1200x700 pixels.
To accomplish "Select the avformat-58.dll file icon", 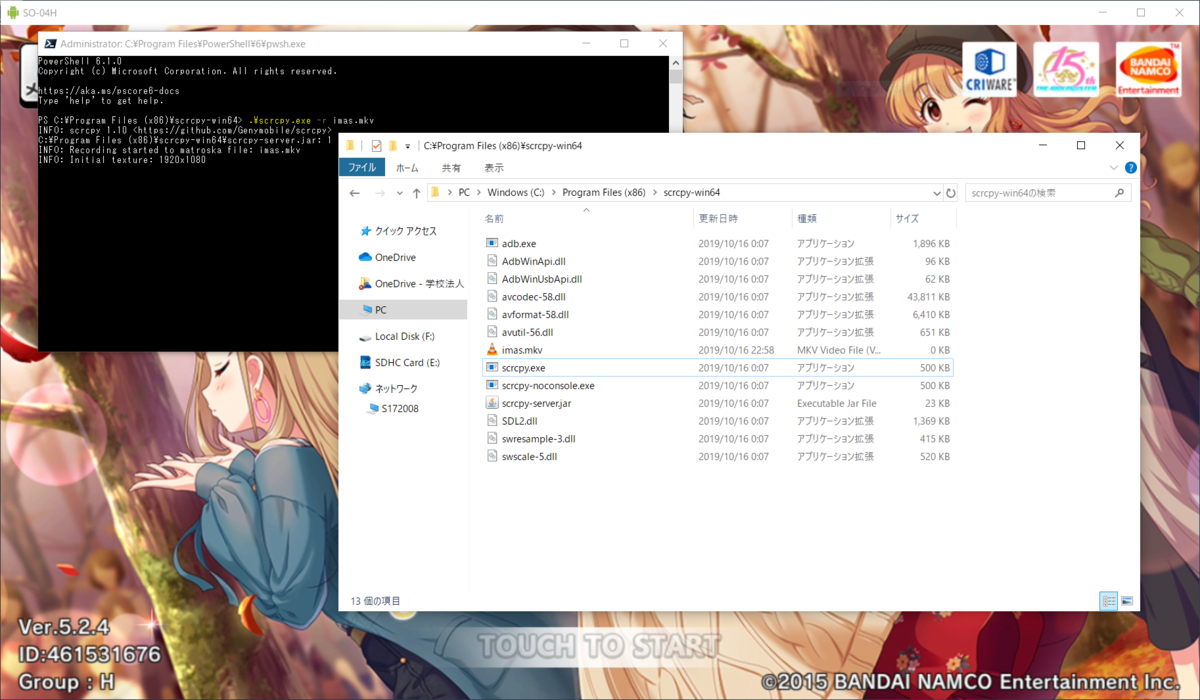I will [491, 314].
